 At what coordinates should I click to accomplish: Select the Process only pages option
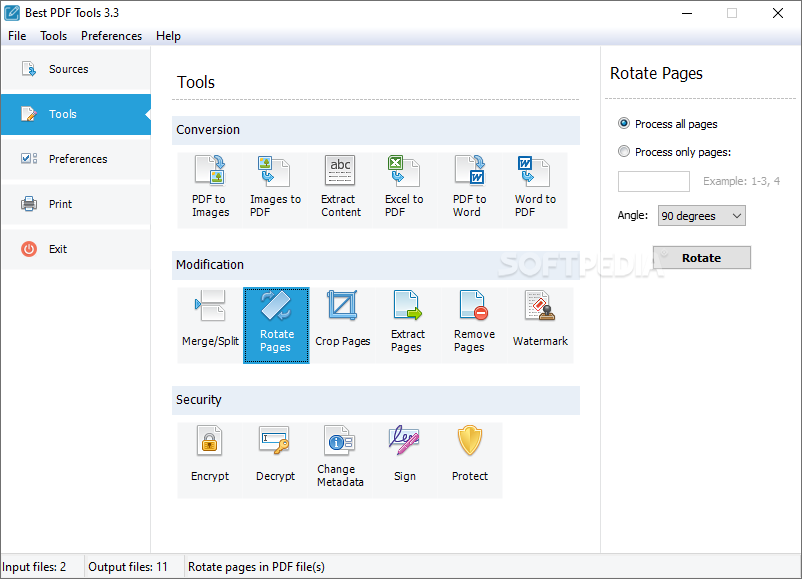(675, 152)
